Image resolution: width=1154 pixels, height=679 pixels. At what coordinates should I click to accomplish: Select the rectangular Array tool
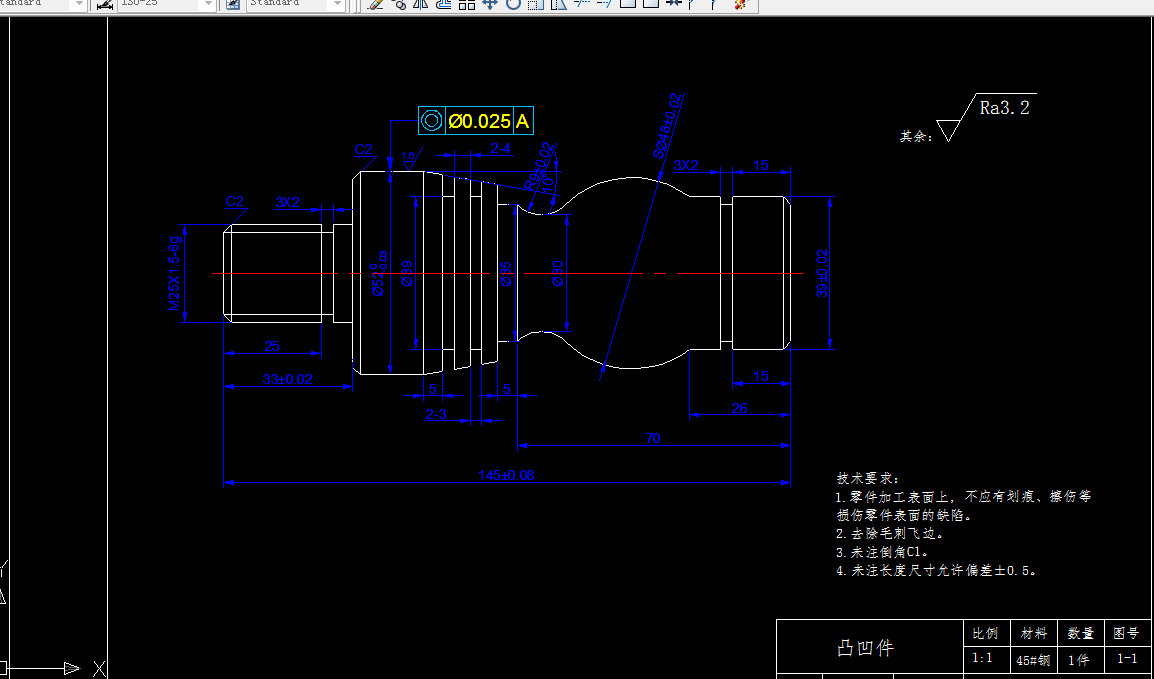pos(466,7)
